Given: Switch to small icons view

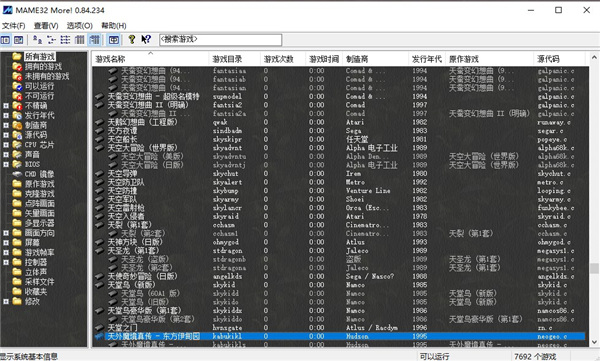Looking at the screenshot, I should (51, 39).
